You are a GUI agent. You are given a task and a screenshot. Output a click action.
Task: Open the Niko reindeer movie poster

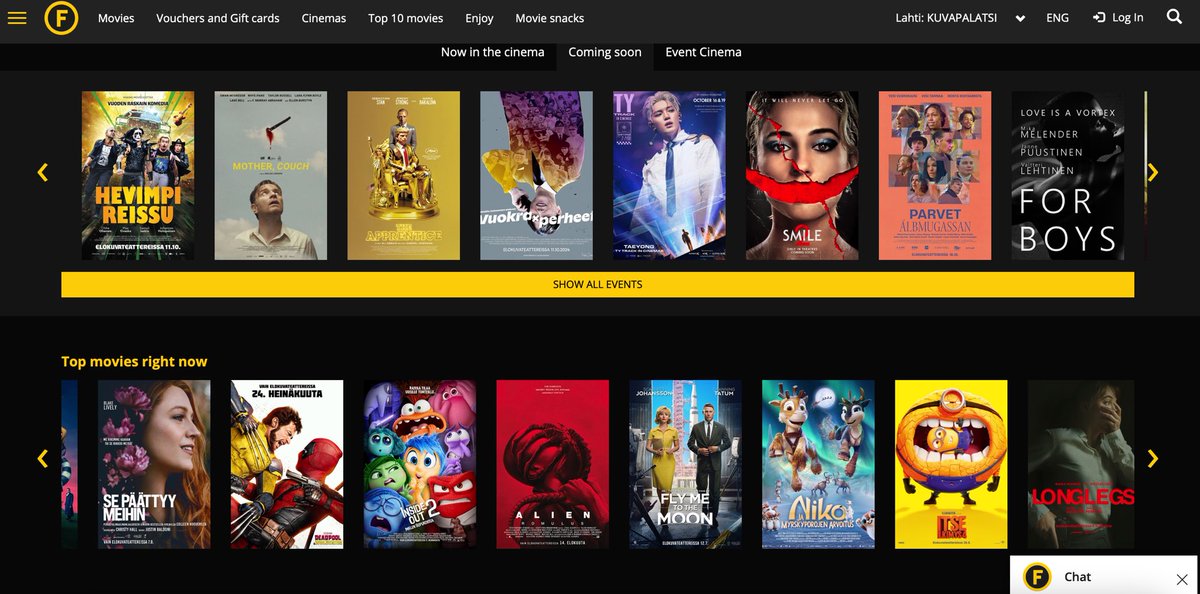pyautogui.click(x=819, y=464)
